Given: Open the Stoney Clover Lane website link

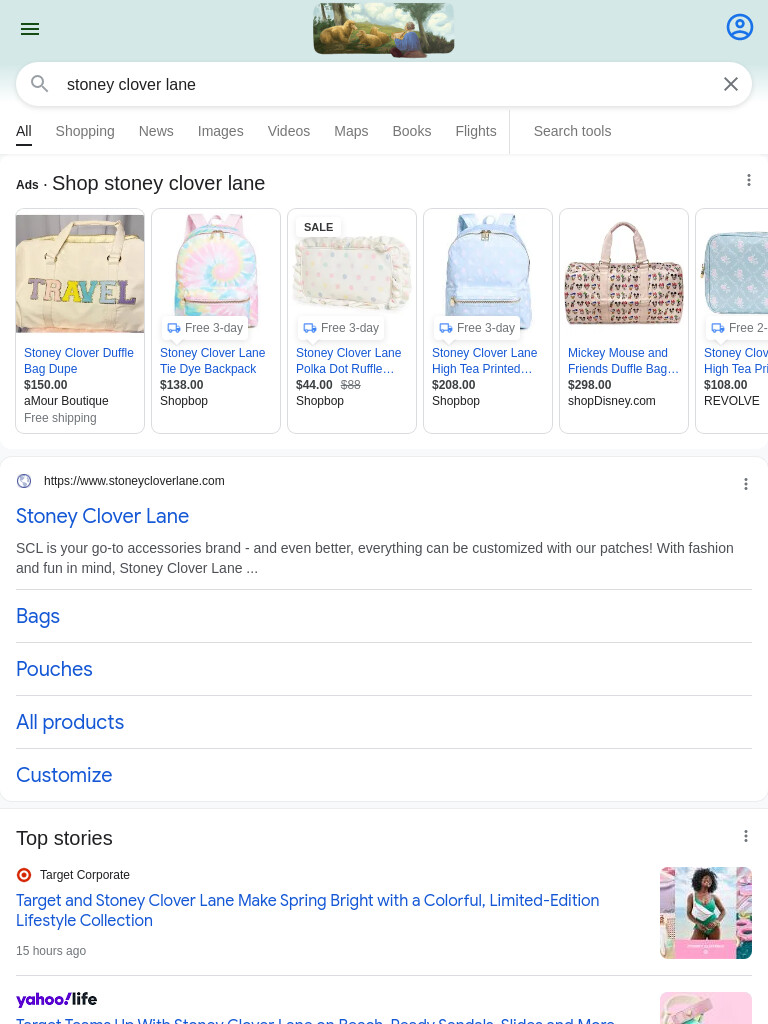Looking at the screenshot, I should [x=103, y=516].
